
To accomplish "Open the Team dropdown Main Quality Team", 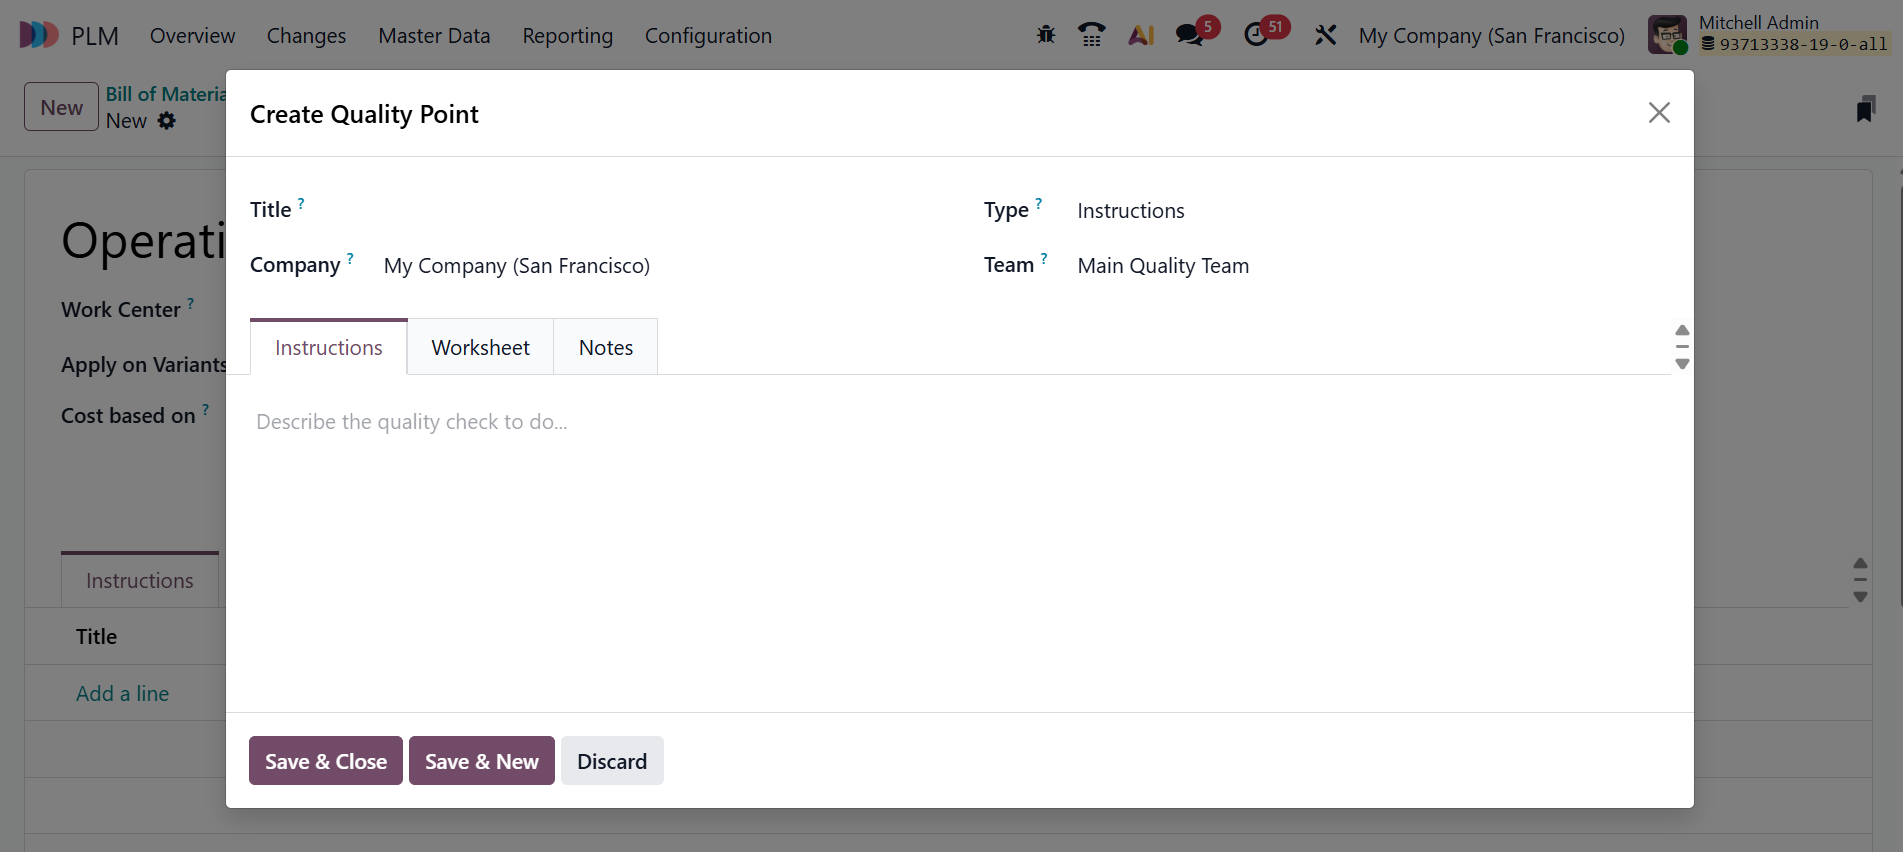I will pyautogui.click(x=1373, y=265).
